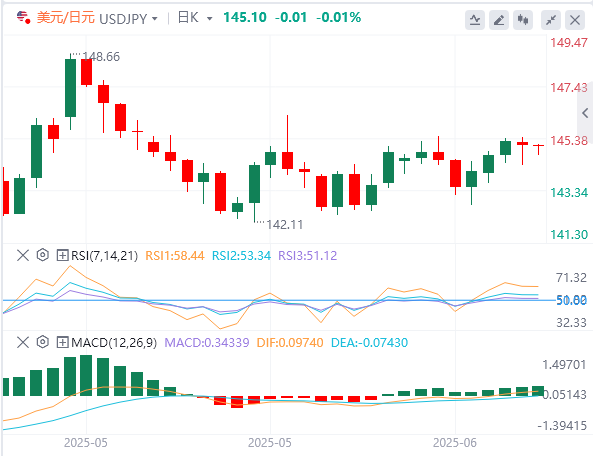593x456 pixels.
Task: Switch chart type with candlestick icon
Action: point(523,20)
